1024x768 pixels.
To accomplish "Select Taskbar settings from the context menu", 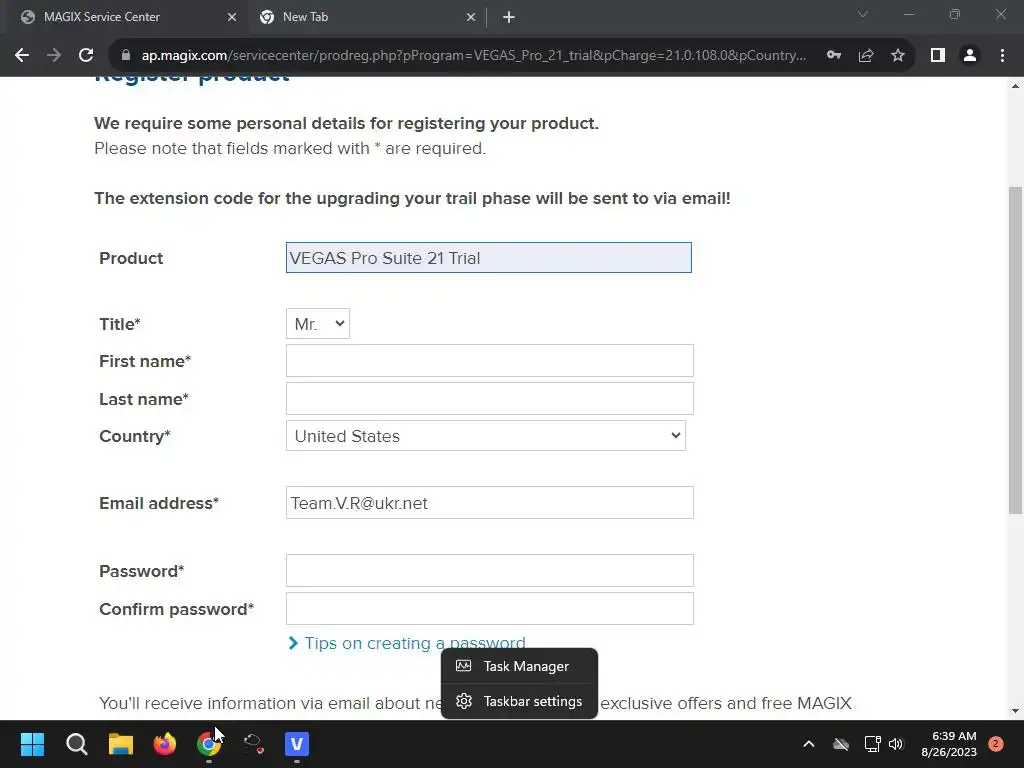I will (x=519, y=701).
